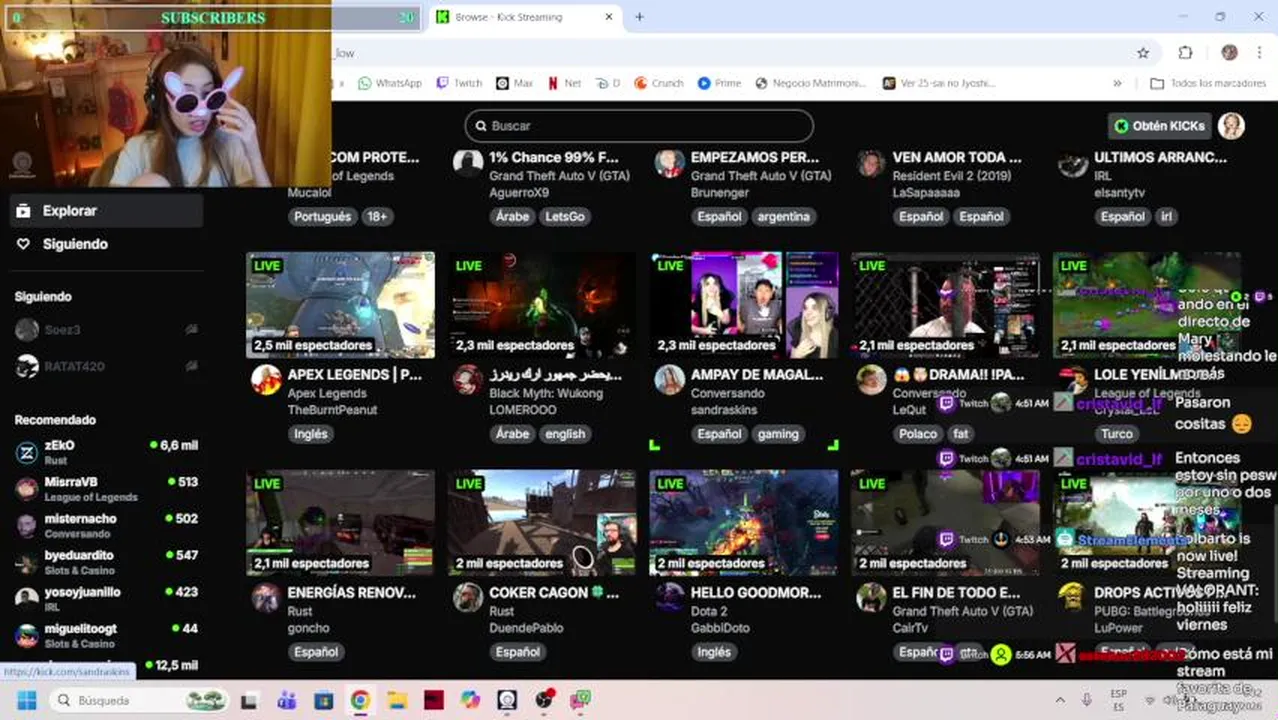Click sandraskins channel avatar
This screenshot has height=720, width=1278.
click(669, 380)
